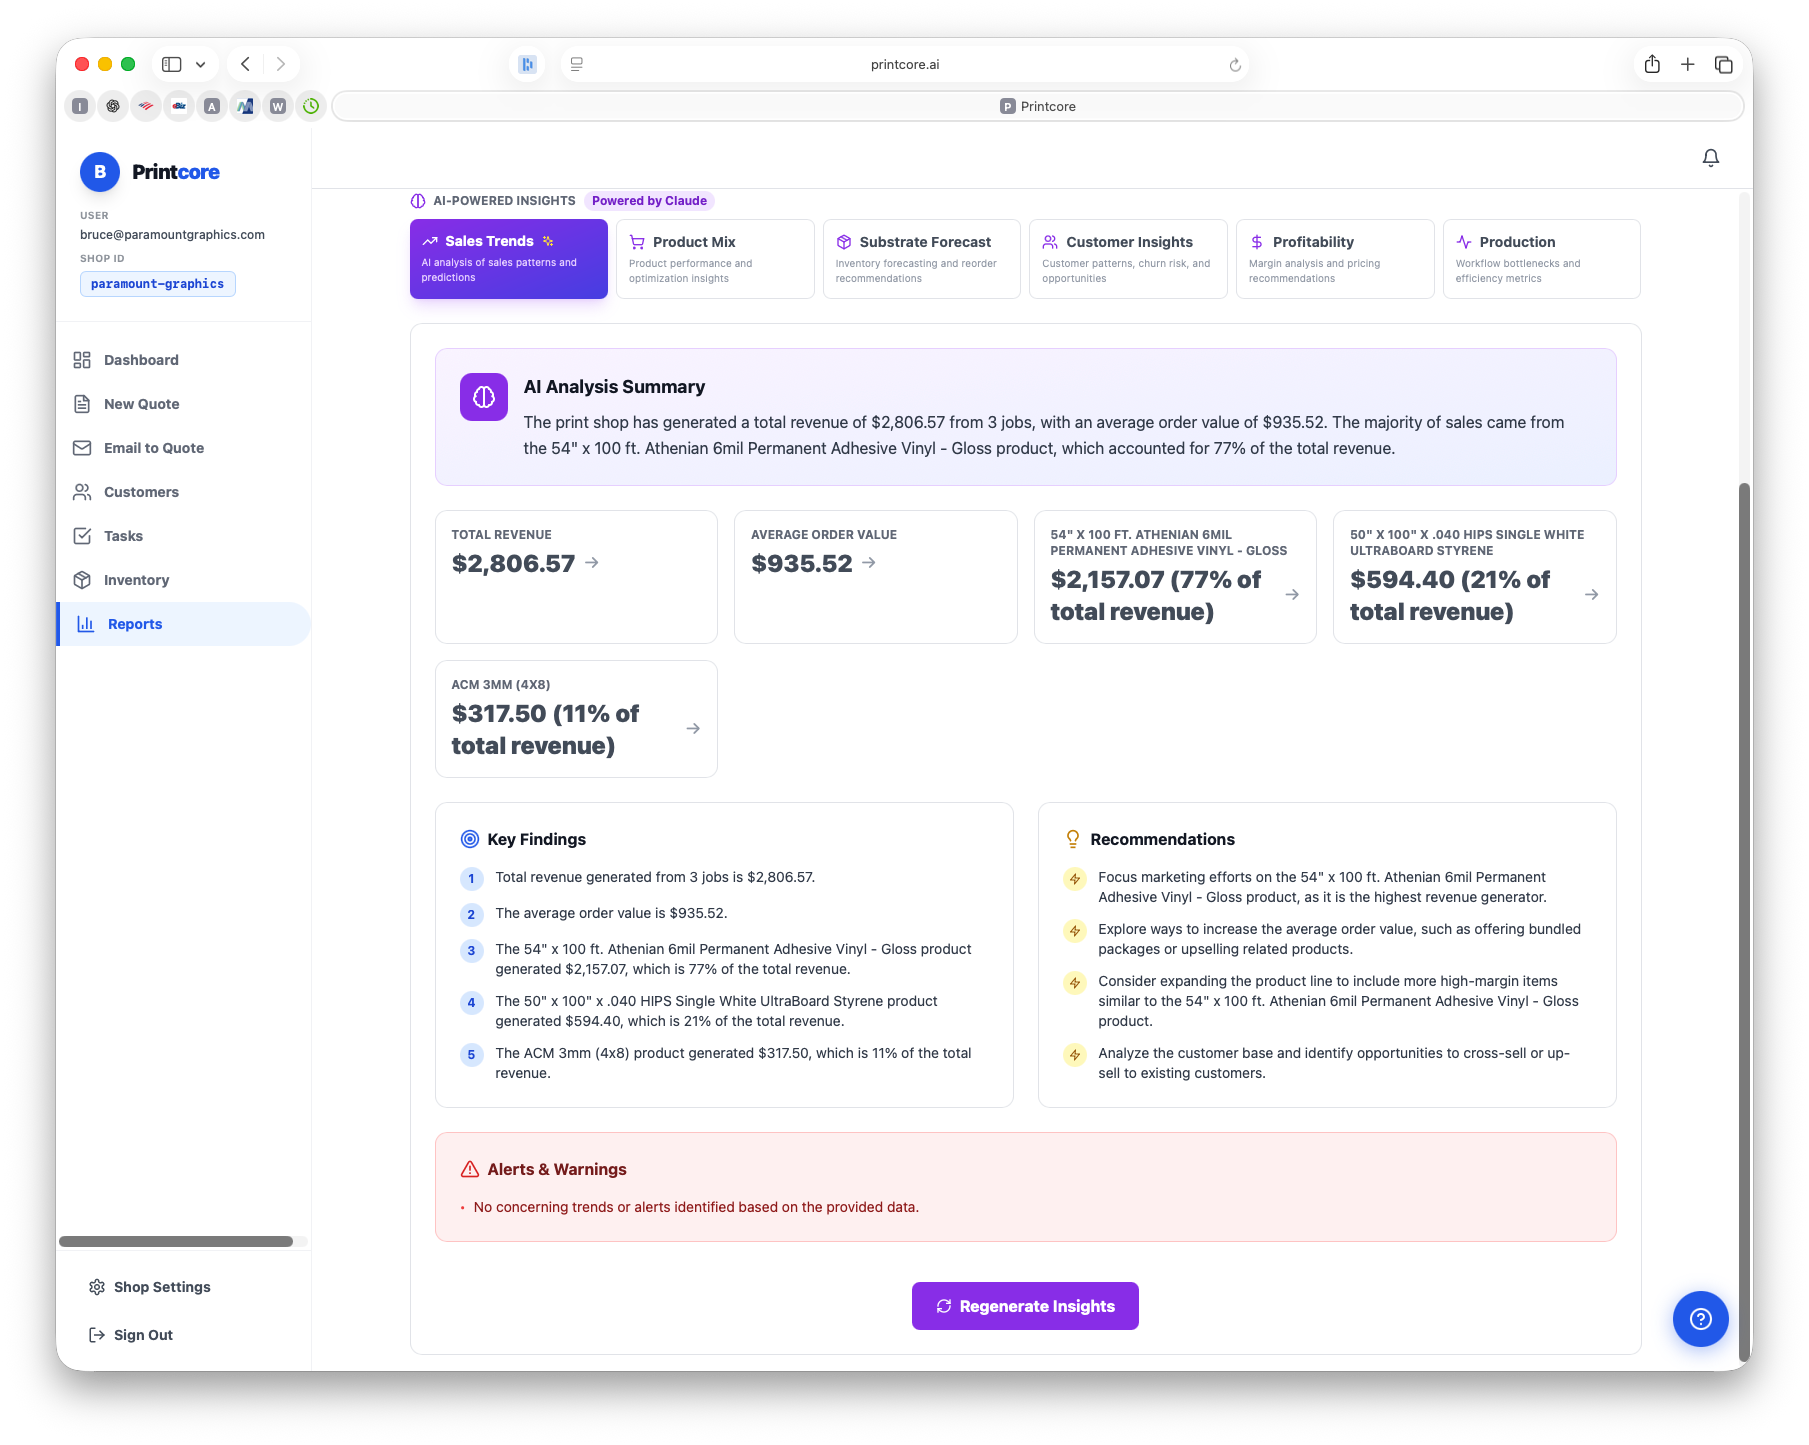Screen dimensions: 1809x1445
Task: Click the paramount-graphics shop ID badge
Action: point(157,283)
